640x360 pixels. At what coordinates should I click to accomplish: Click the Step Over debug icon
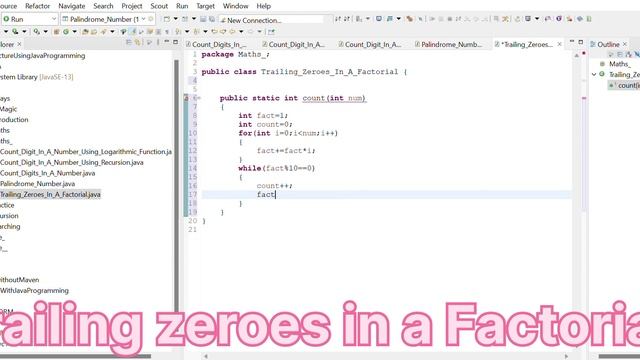coord(476,19)
